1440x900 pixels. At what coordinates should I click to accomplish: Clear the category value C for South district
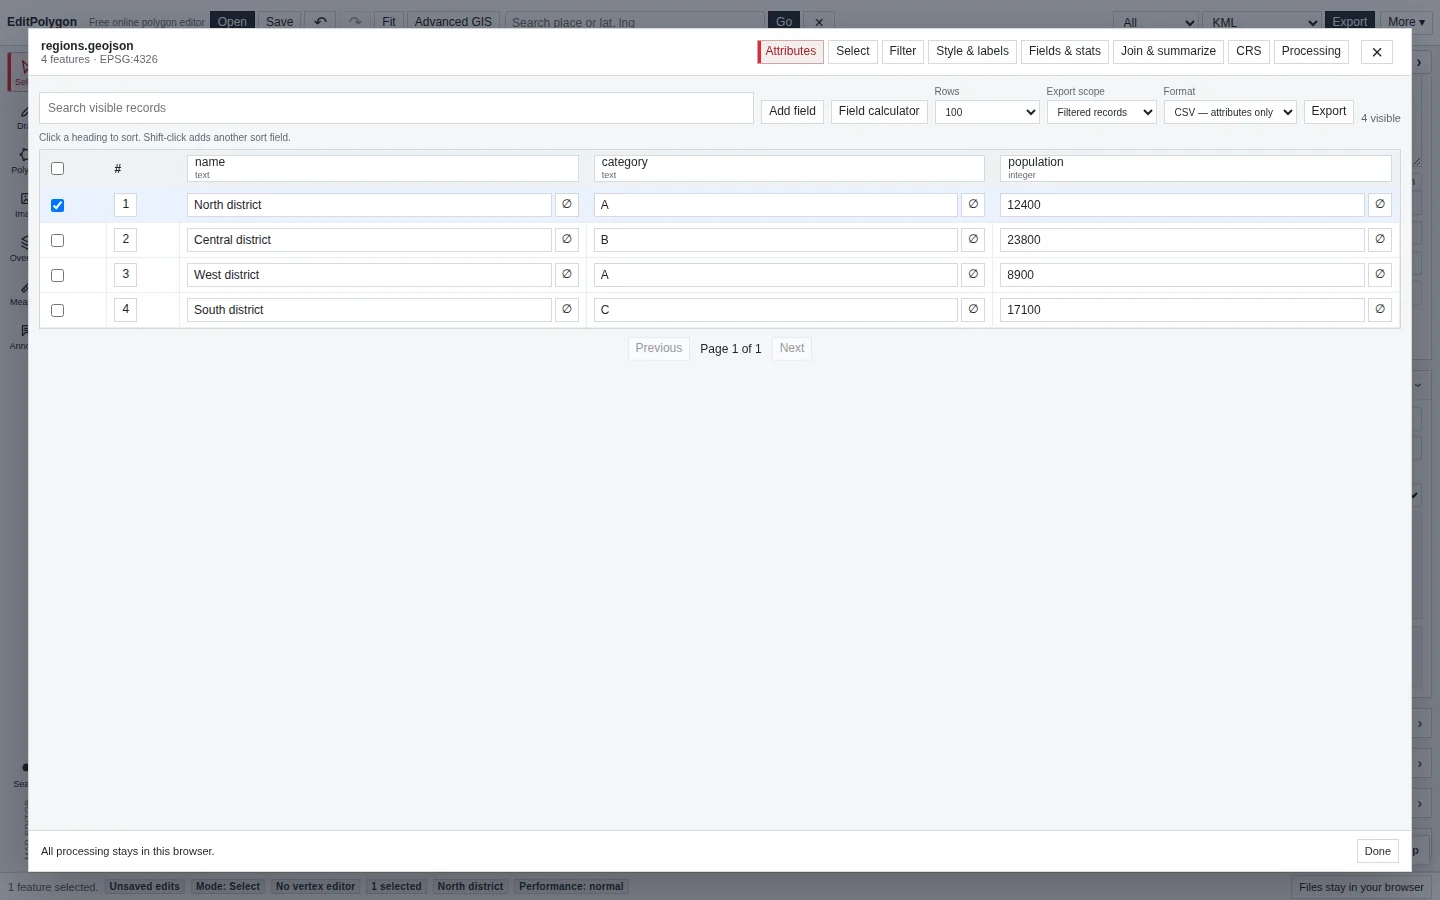[973, 310]
